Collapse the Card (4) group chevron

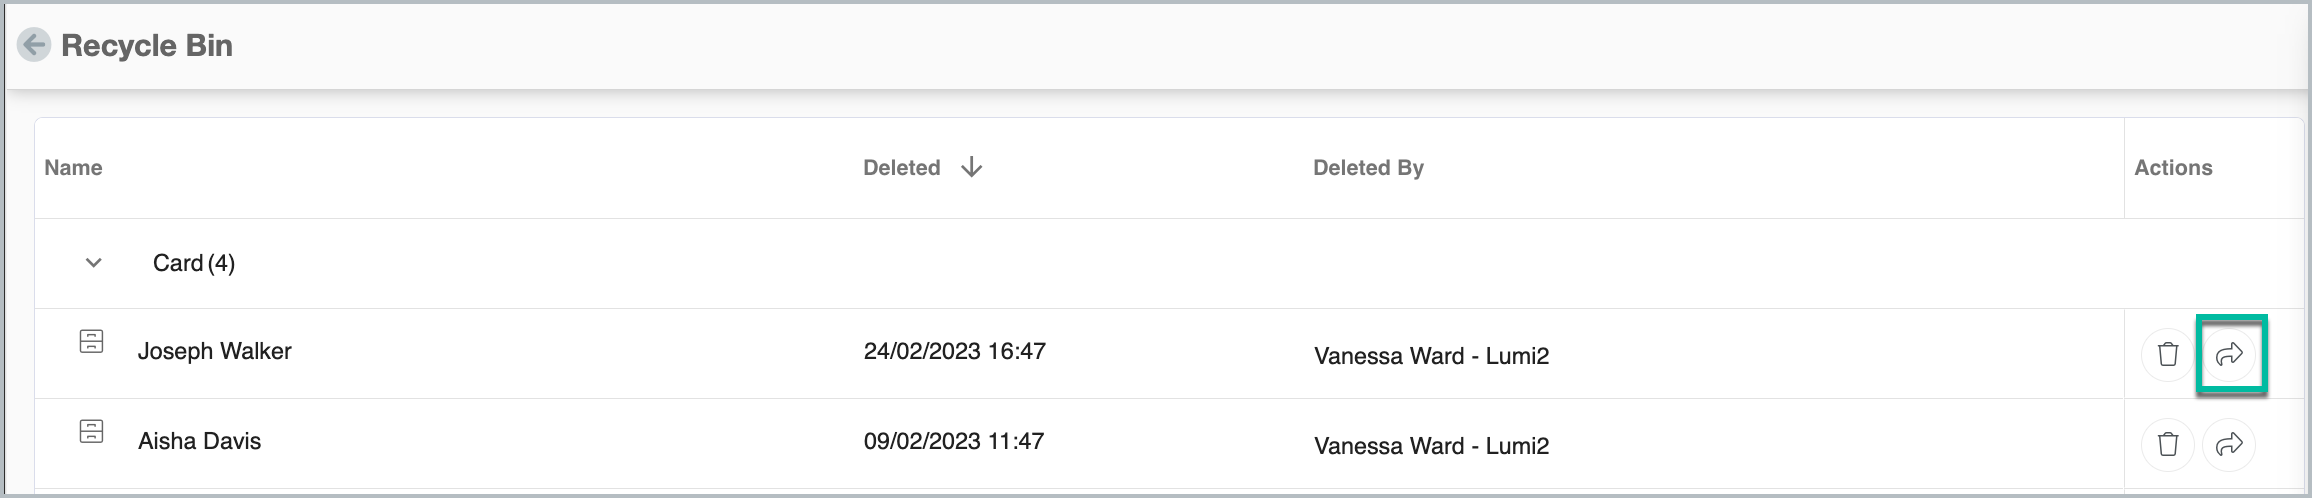click(93, 263)
